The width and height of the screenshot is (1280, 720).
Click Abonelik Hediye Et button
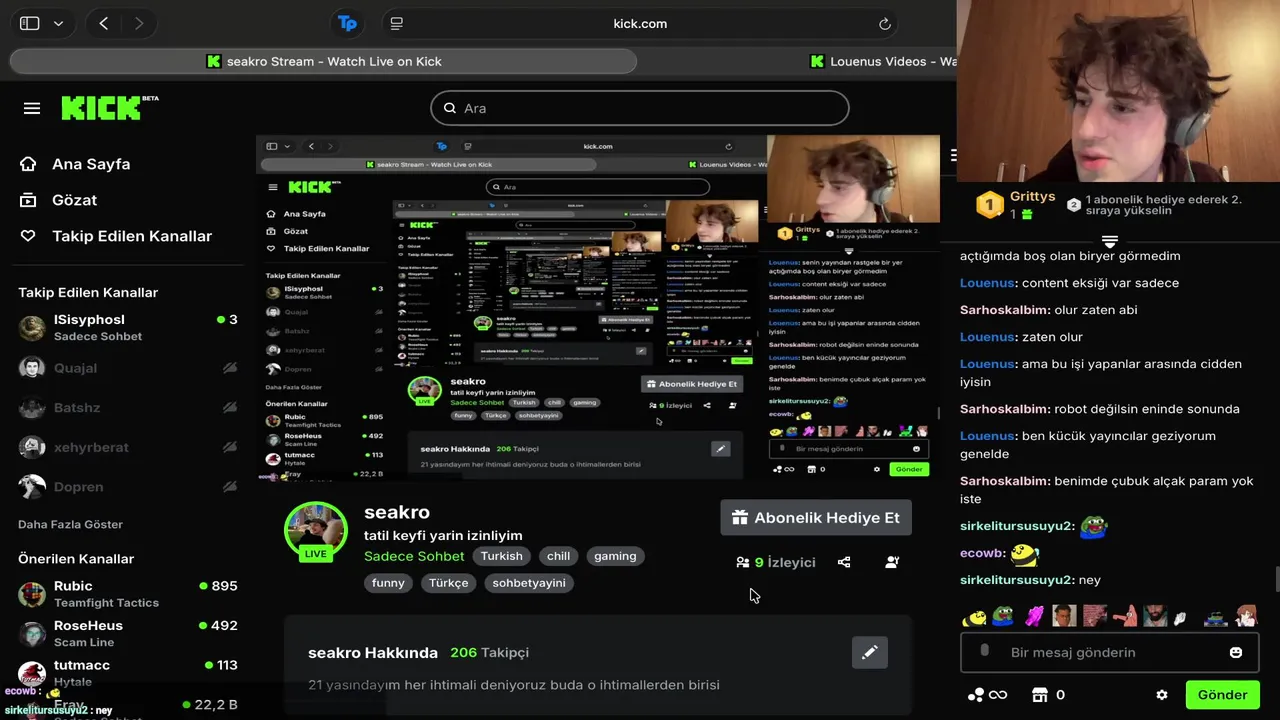click(816, 517)
